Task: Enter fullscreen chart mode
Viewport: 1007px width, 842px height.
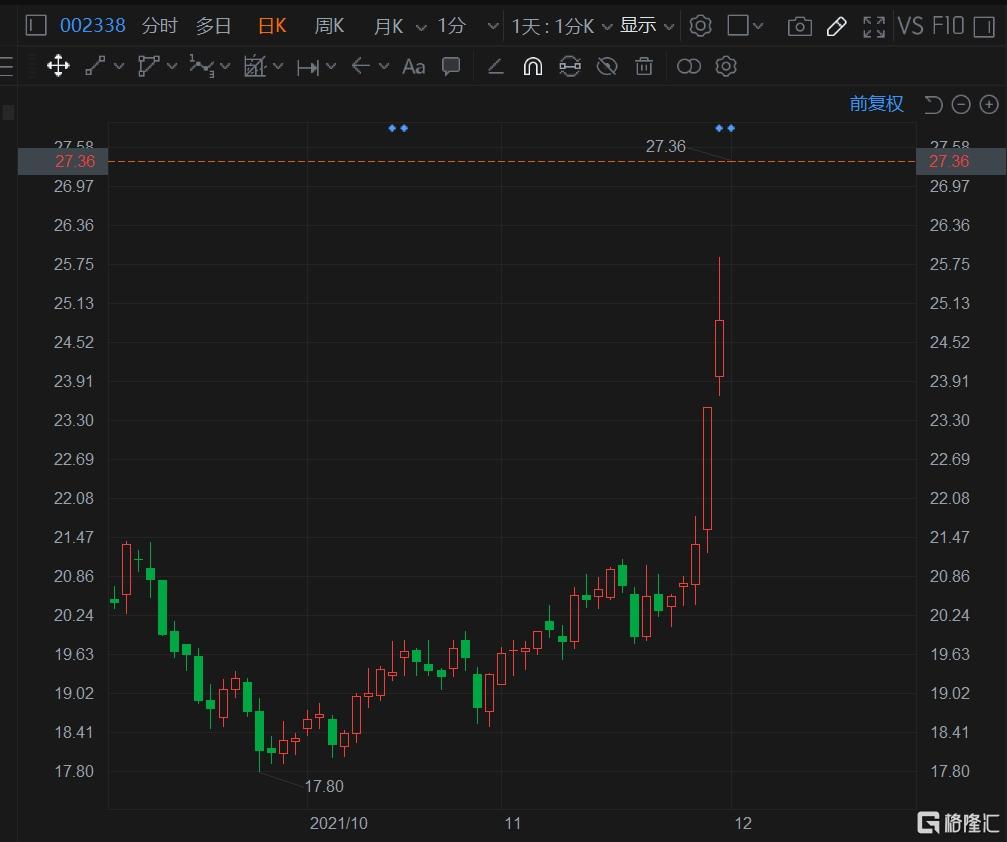Action: 874,26
